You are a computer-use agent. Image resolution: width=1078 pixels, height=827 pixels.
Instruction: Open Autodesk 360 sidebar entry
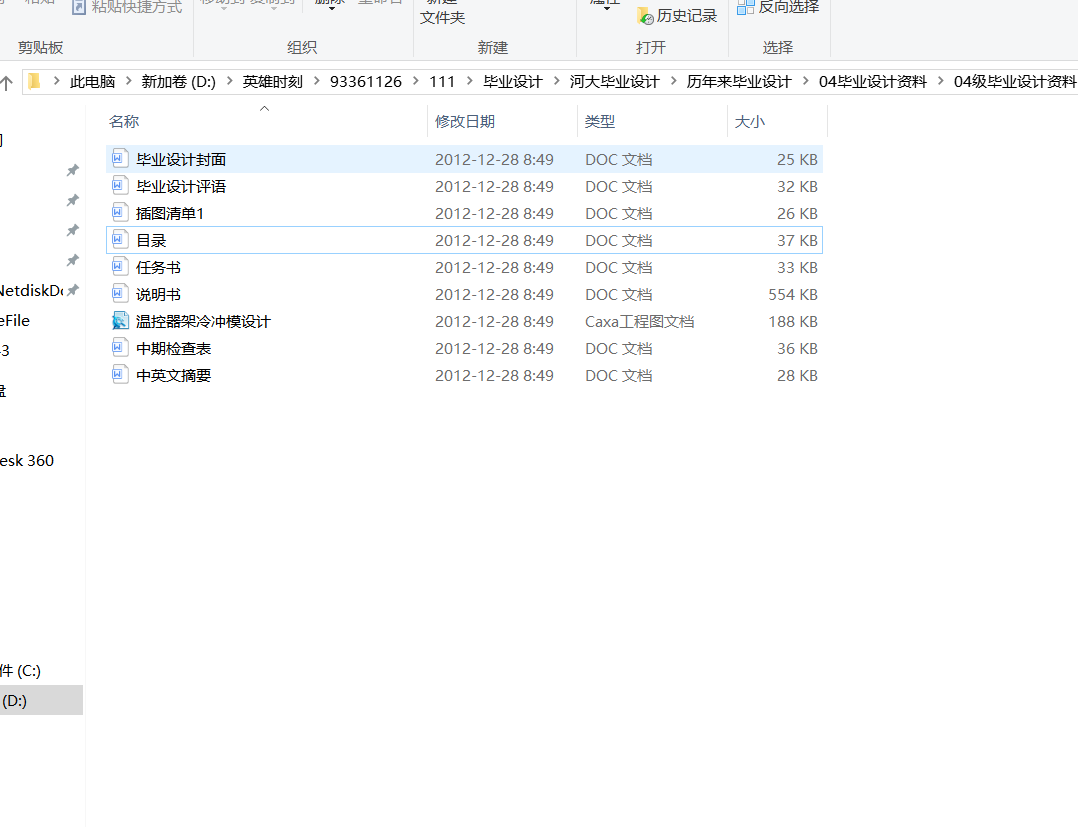click(x=27, y=461)
